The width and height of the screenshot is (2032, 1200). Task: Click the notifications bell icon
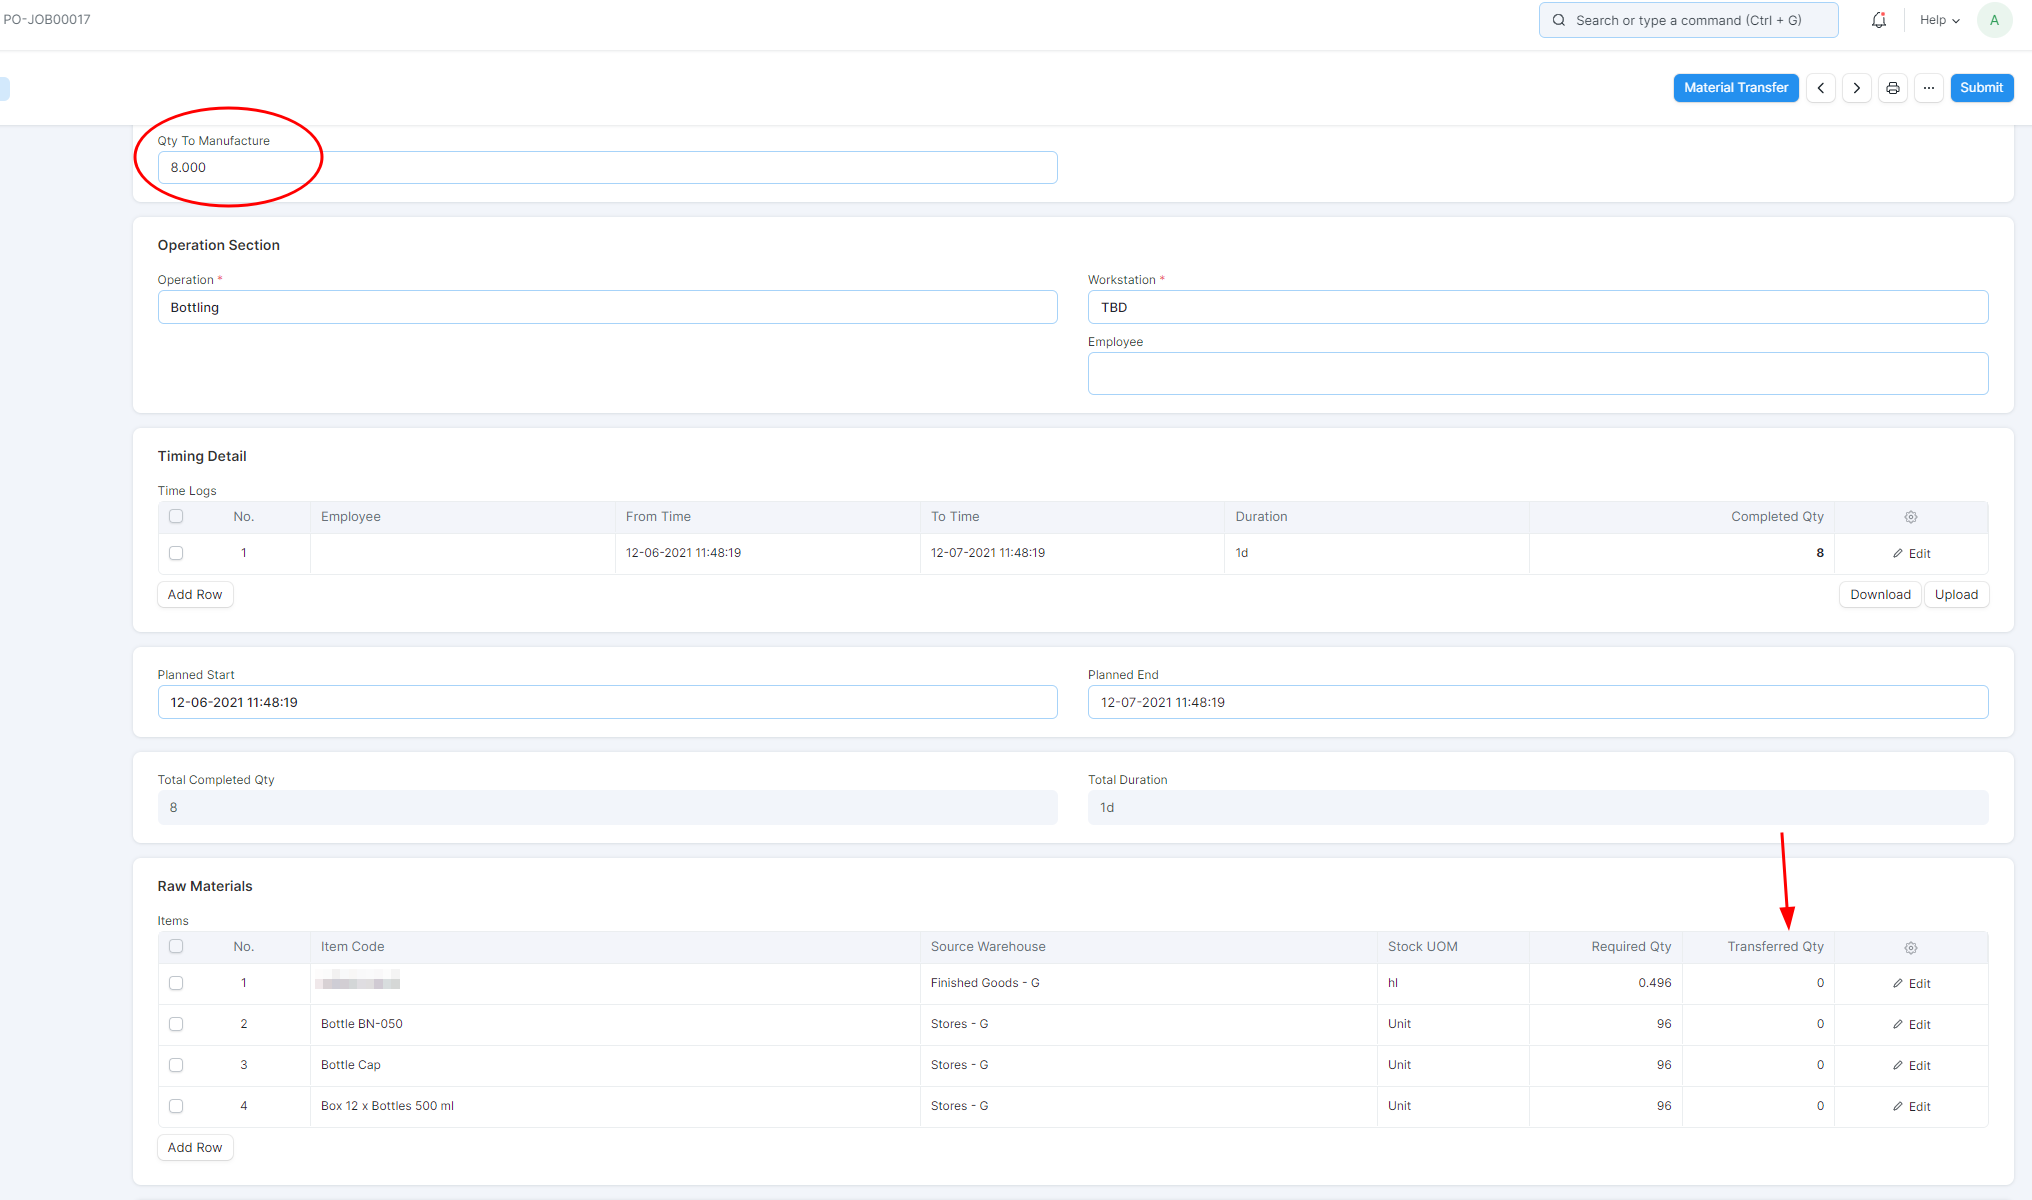(1878, 20)
